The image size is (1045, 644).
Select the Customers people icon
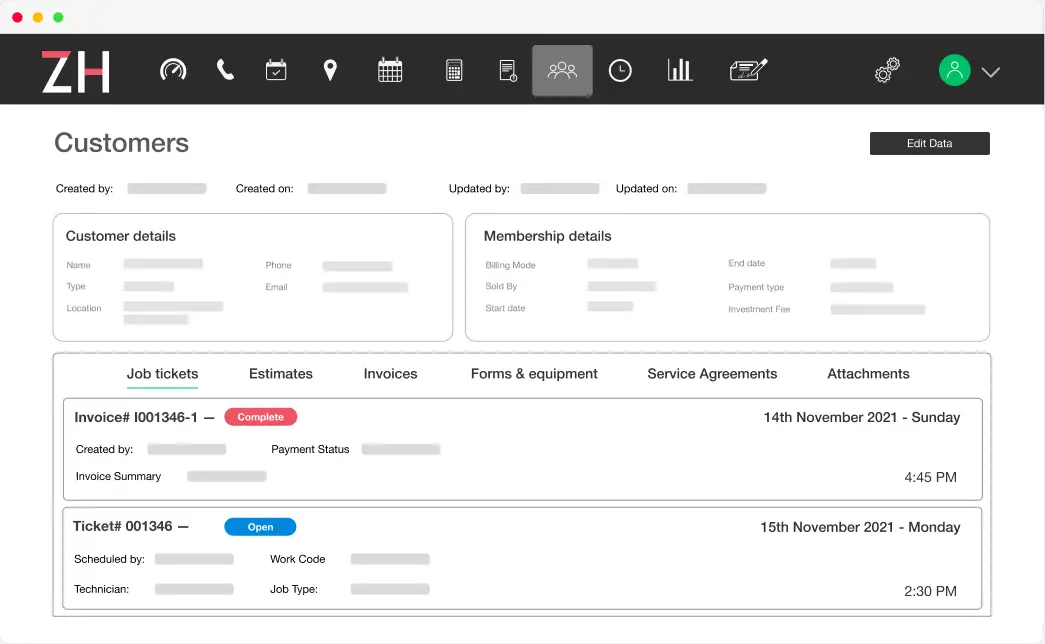[562, 71]
